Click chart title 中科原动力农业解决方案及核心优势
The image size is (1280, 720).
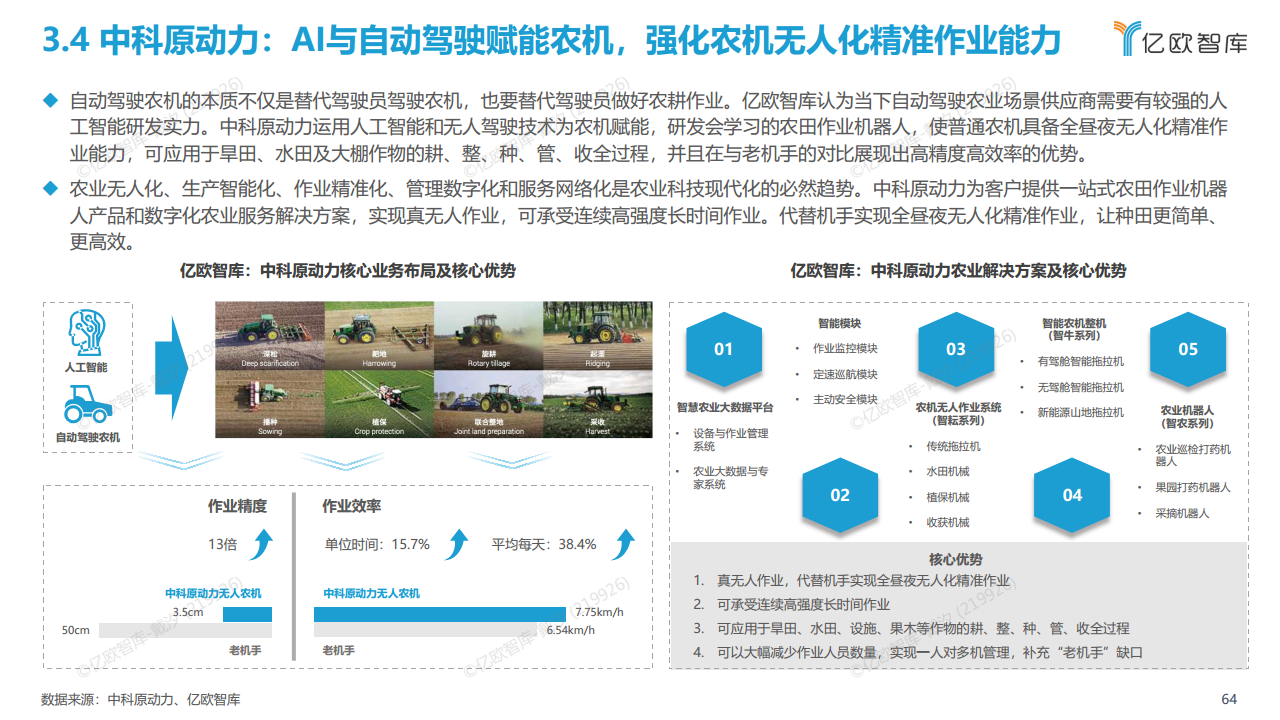click(x=958, y=270)
